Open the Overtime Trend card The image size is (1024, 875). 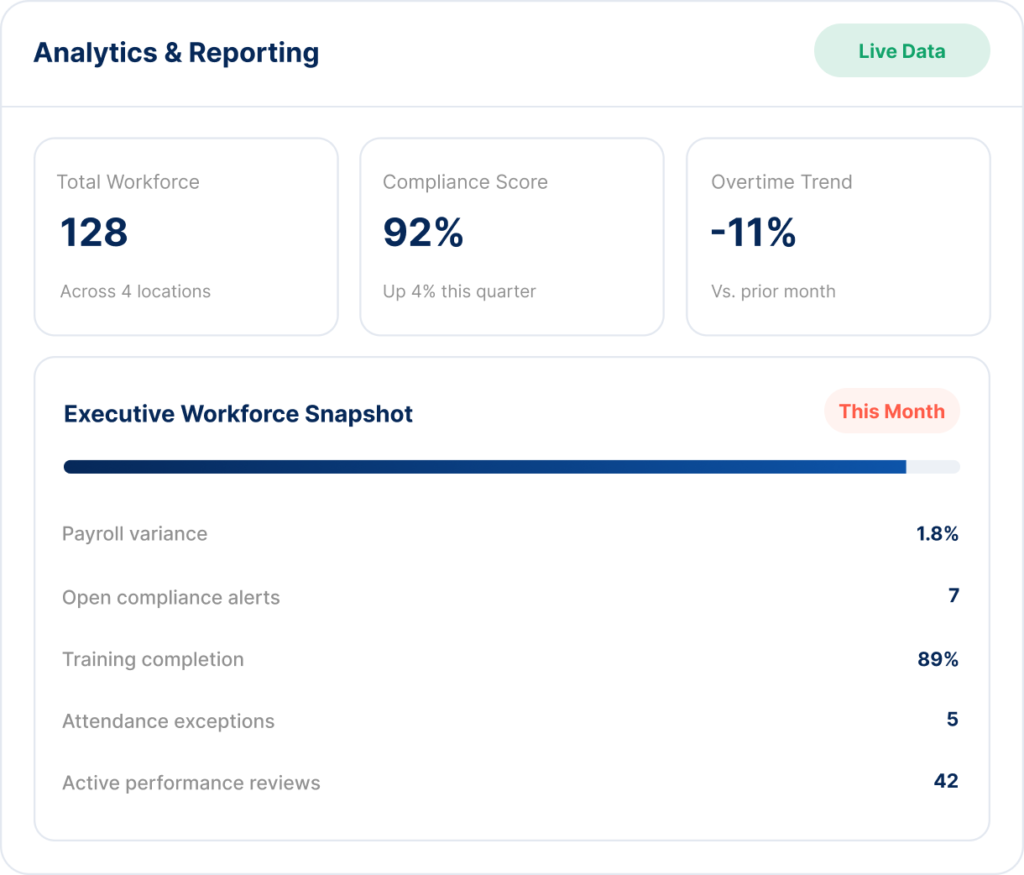(839, 236)
